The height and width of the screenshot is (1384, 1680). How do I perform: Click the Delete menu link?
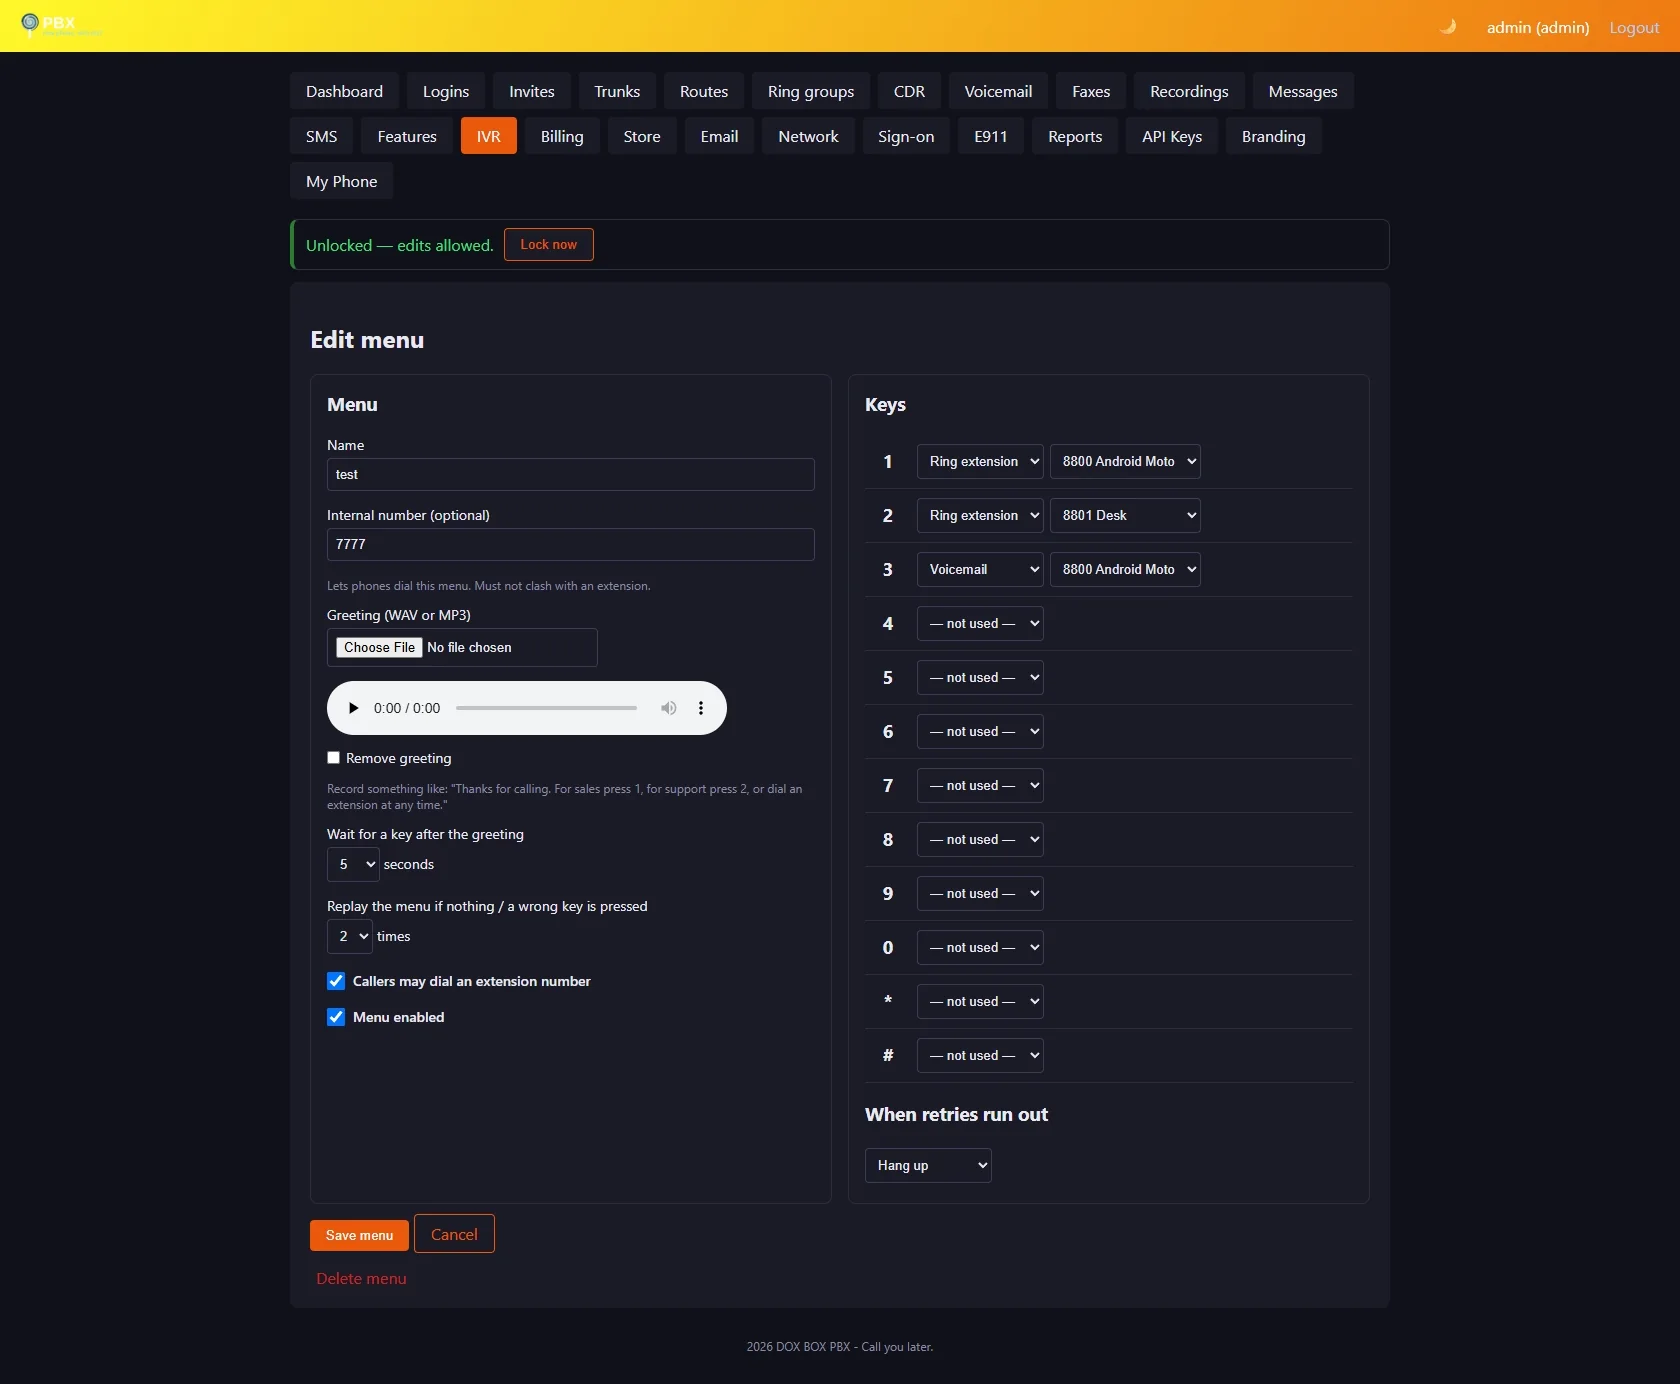(361, 1279)
